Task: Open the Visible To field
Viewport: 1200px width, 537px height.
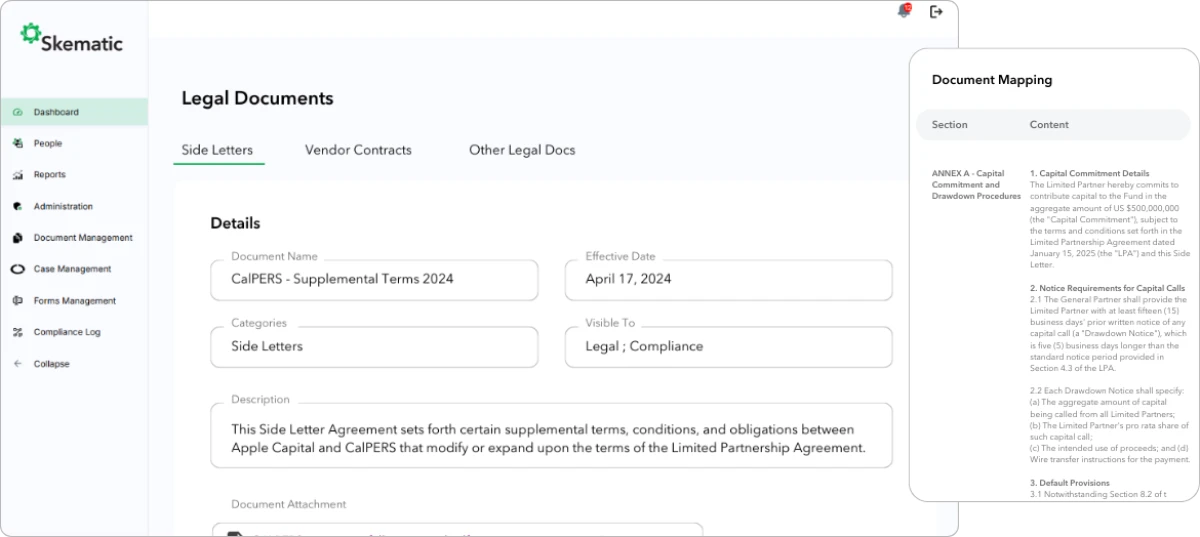Action: click(x=728, y=347)
